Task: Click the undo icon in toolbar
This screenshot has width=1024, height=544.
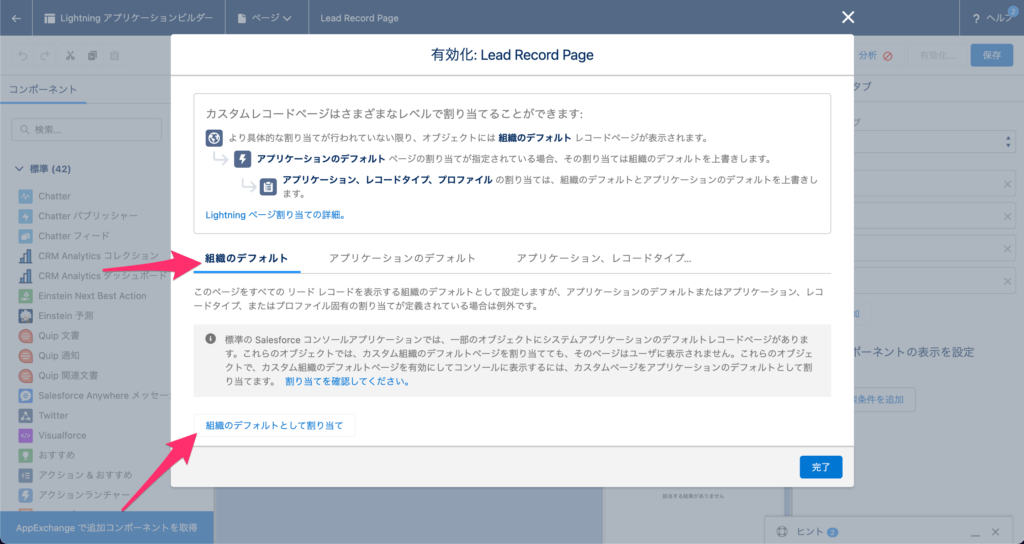Action: pos(23,56)
